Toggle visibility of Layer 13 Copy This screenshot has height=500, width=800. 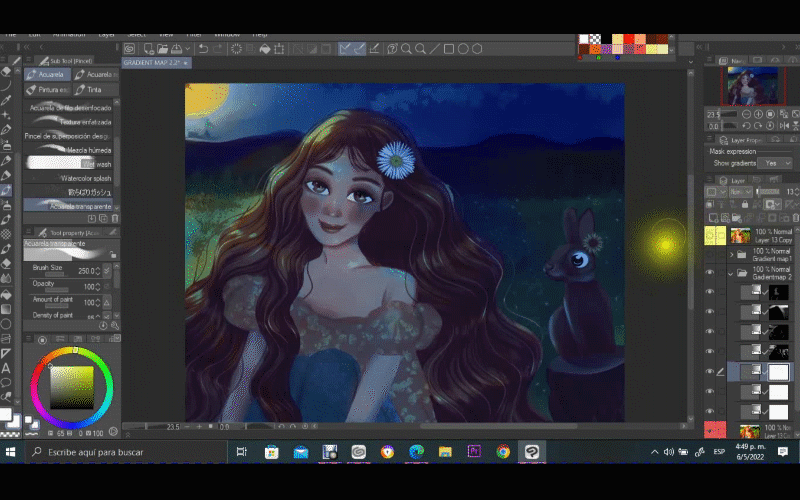[711, 236]
